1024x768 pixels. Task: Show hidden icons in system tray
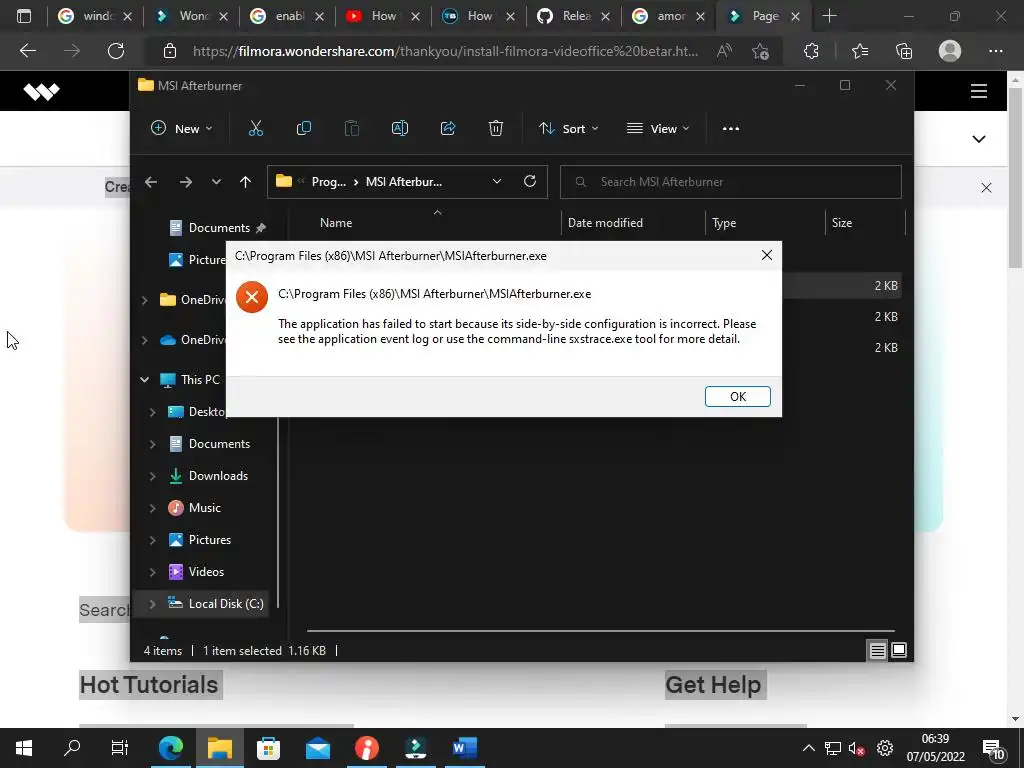[808, 748]
